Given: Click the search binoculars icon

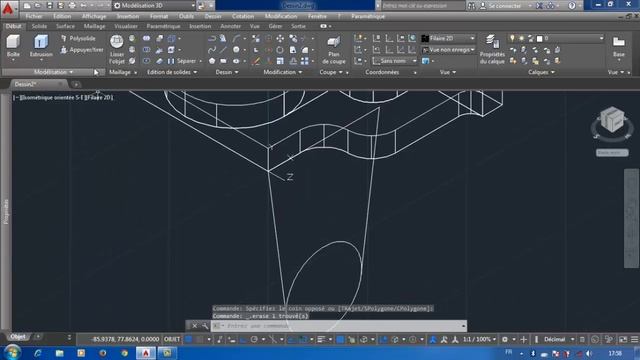Looking at the screenshot, I should coord(471,6).
